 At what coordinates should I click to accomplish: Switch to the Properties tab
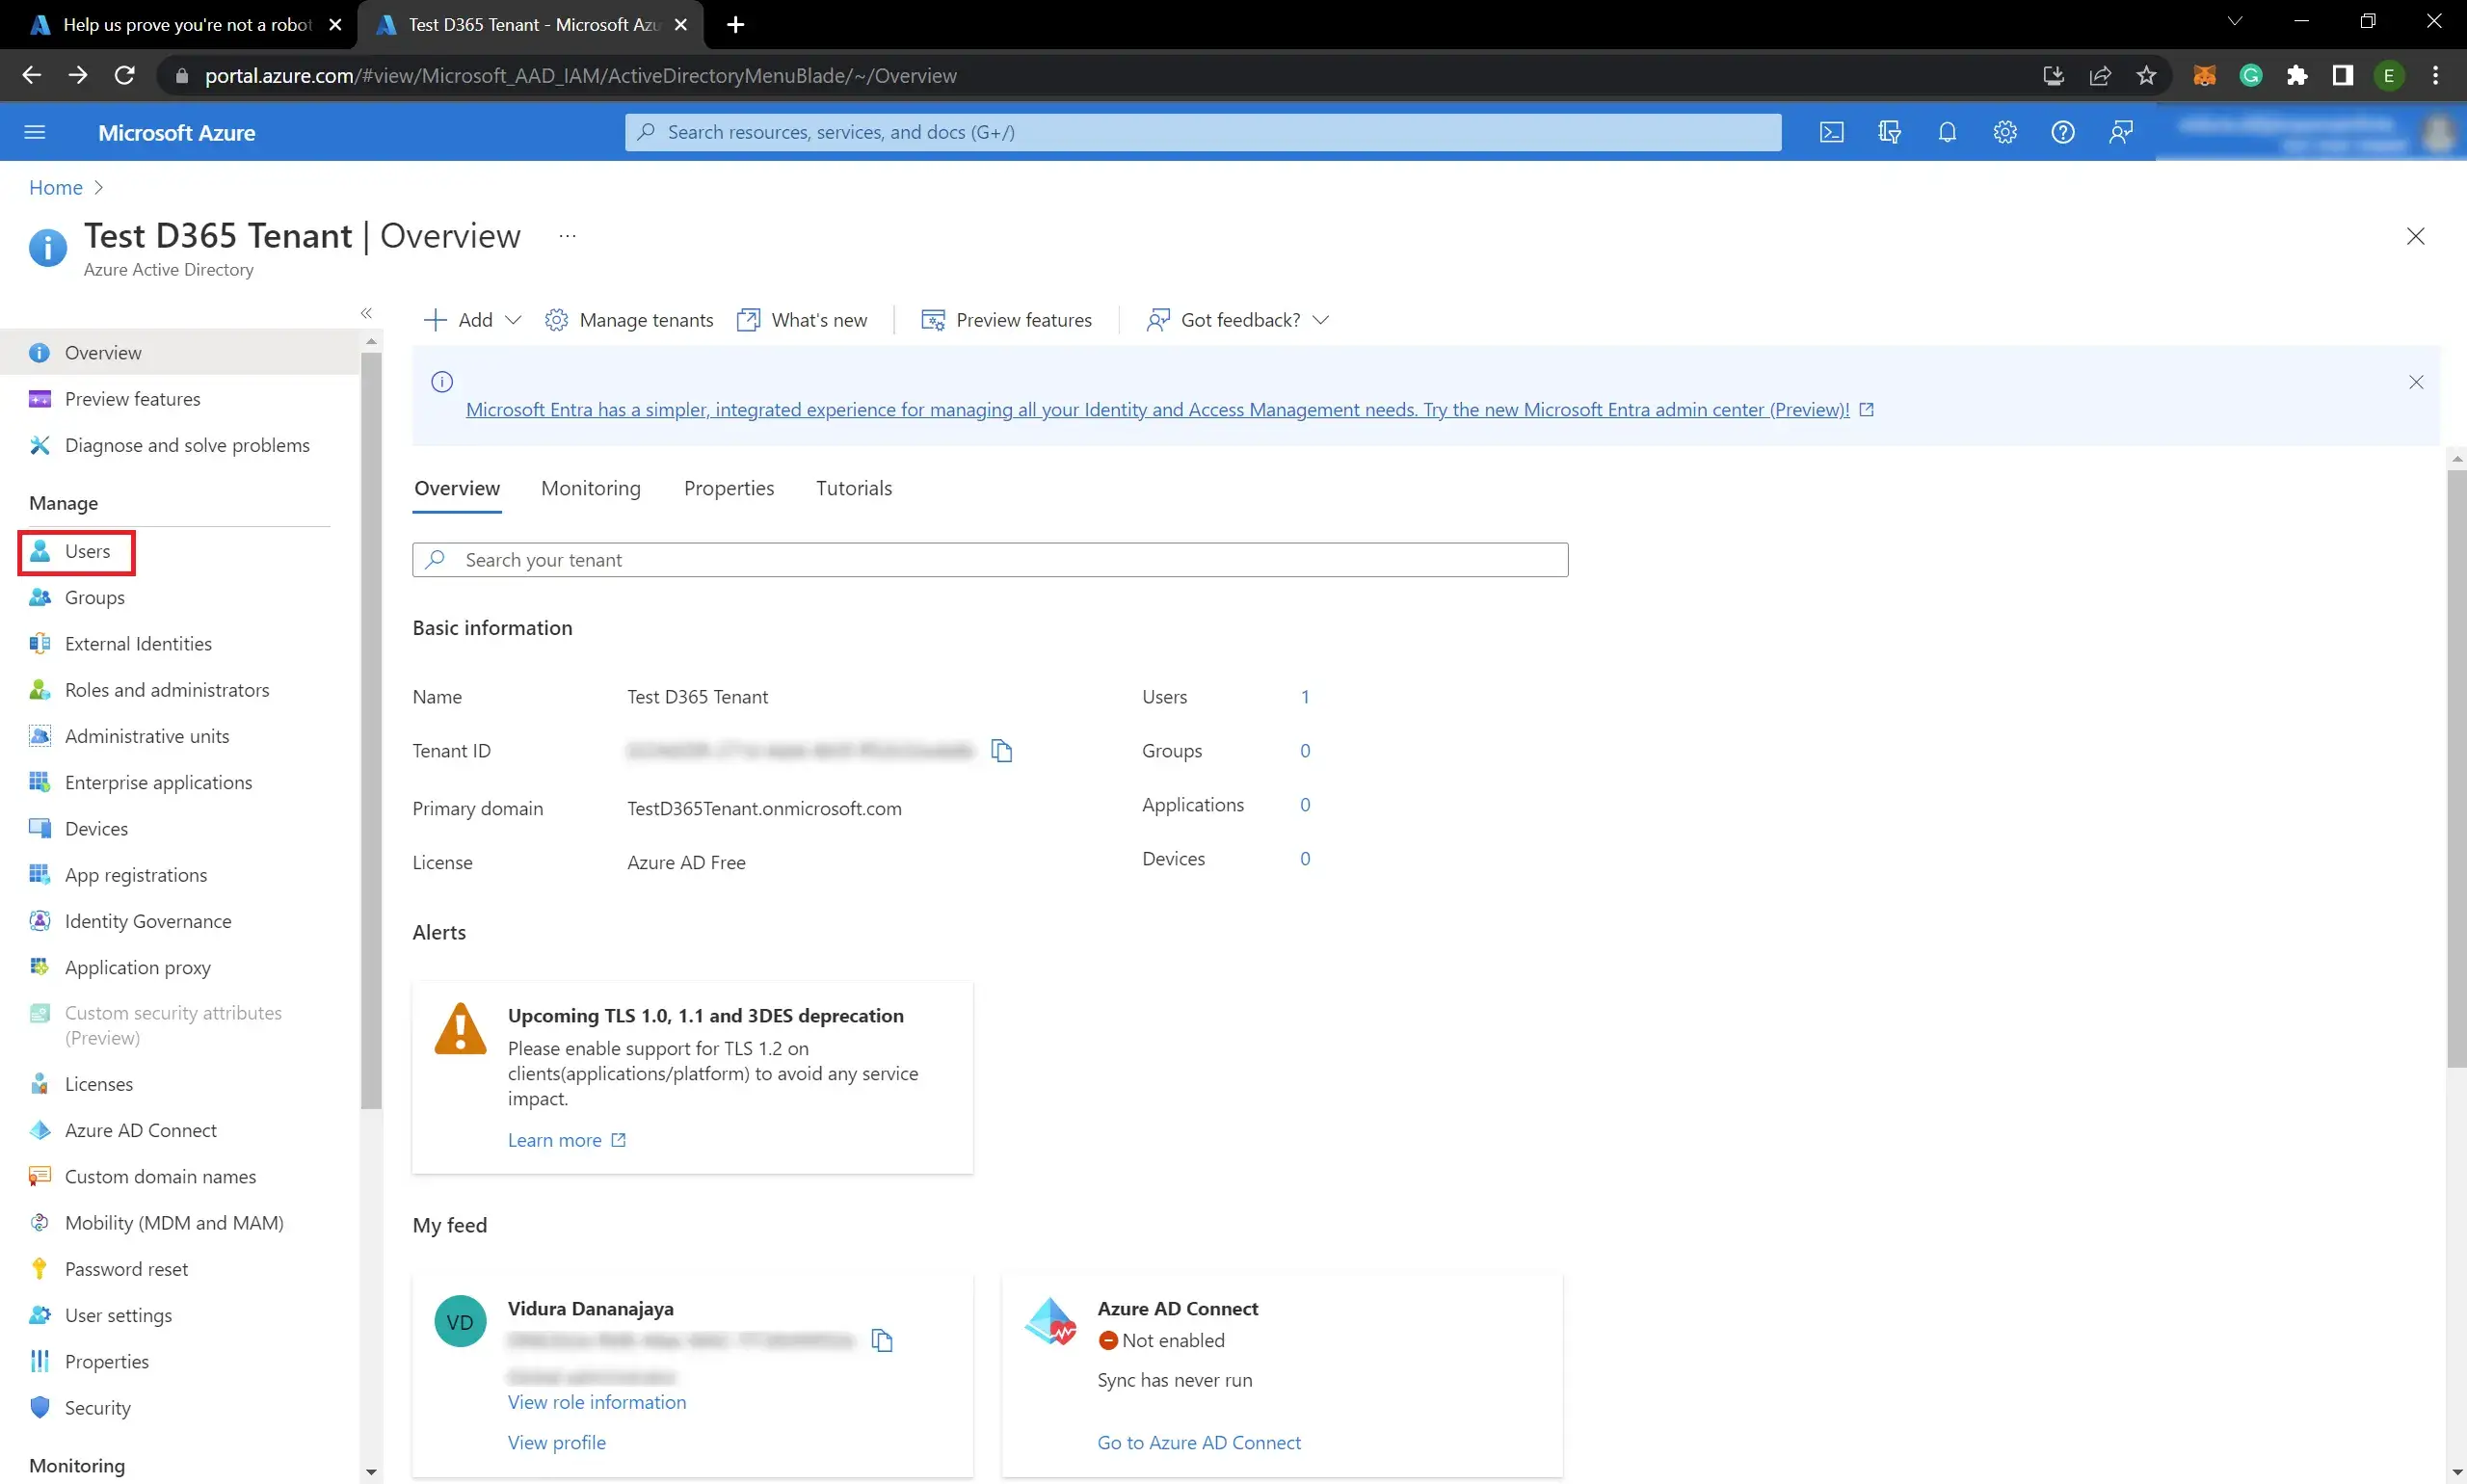coord(729,488)
